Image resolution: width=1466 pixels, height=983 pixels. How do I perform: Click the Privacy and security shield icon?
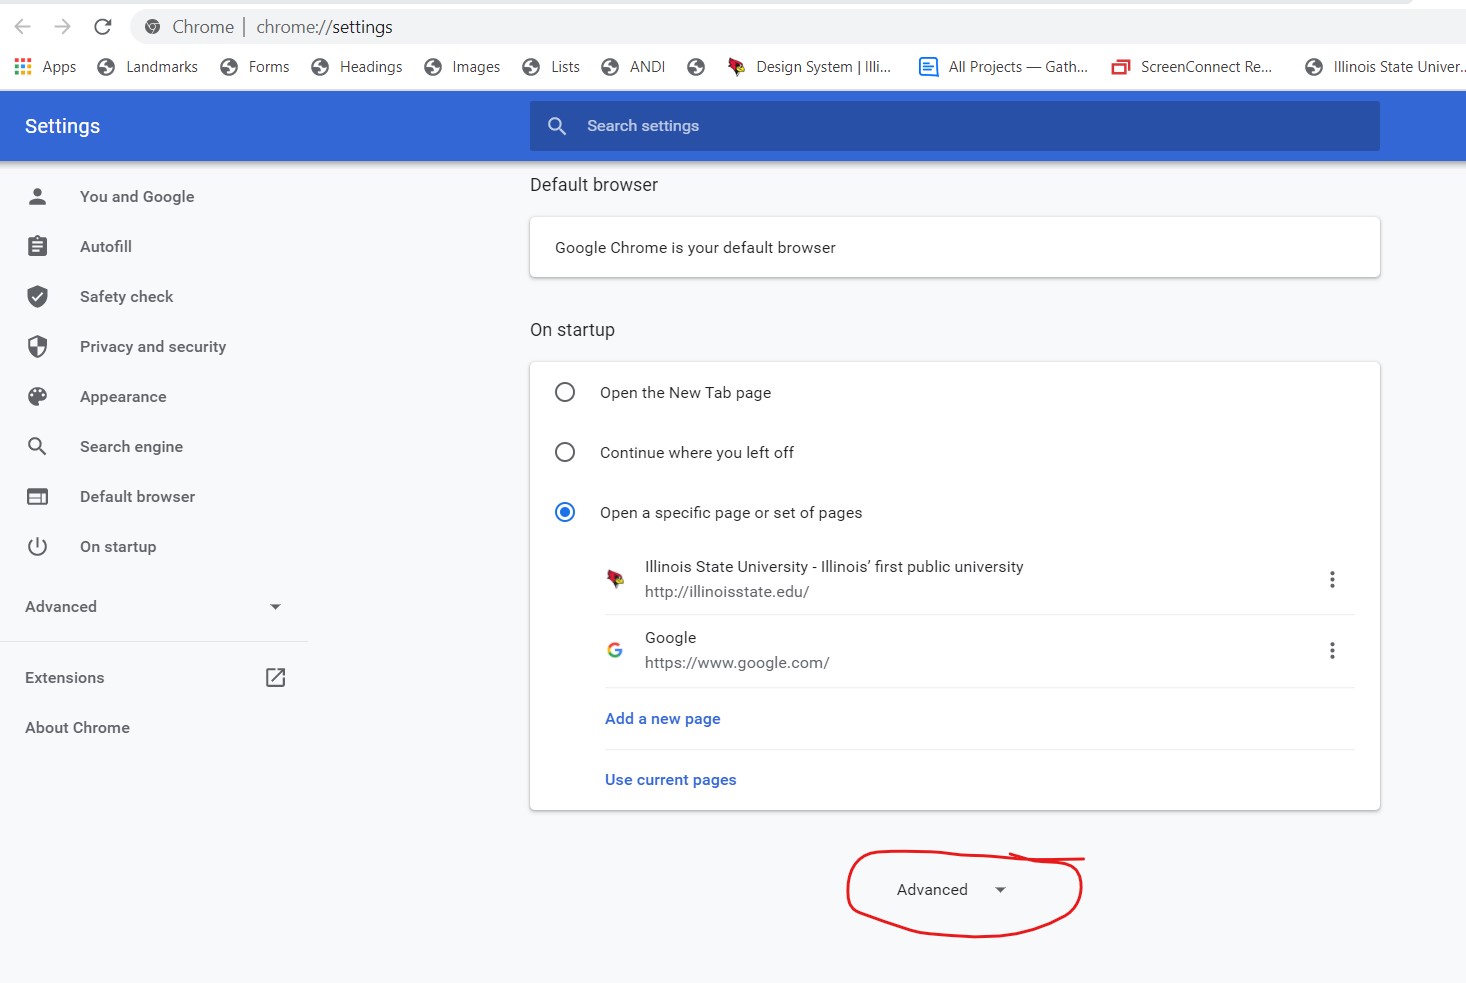[37, 347]
